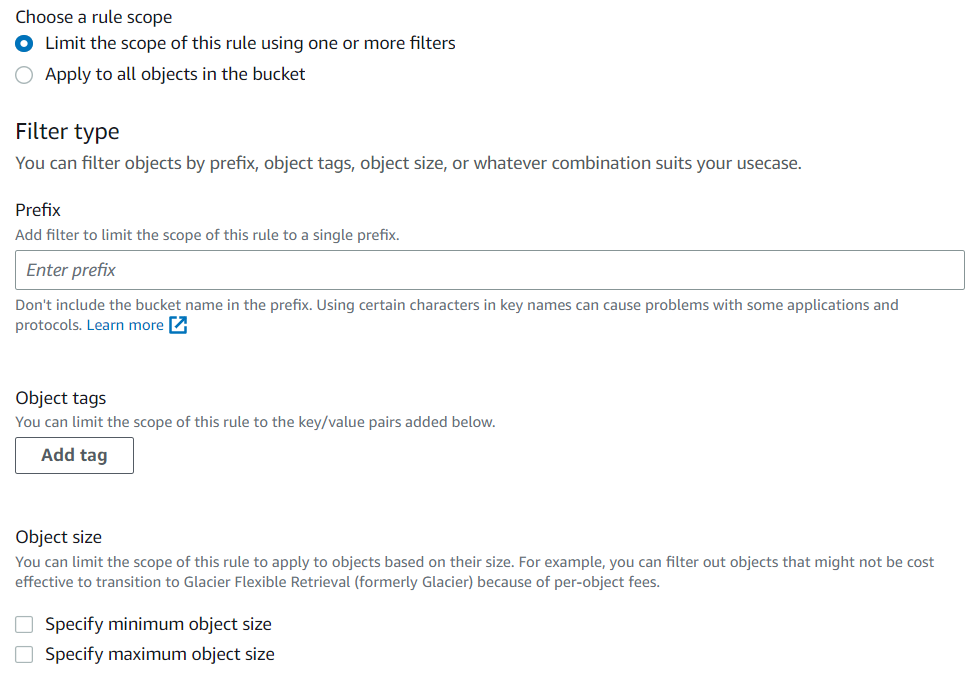Open the Learn more link
The height and width of the screenshot is (677, 975).
coord(125,325)
